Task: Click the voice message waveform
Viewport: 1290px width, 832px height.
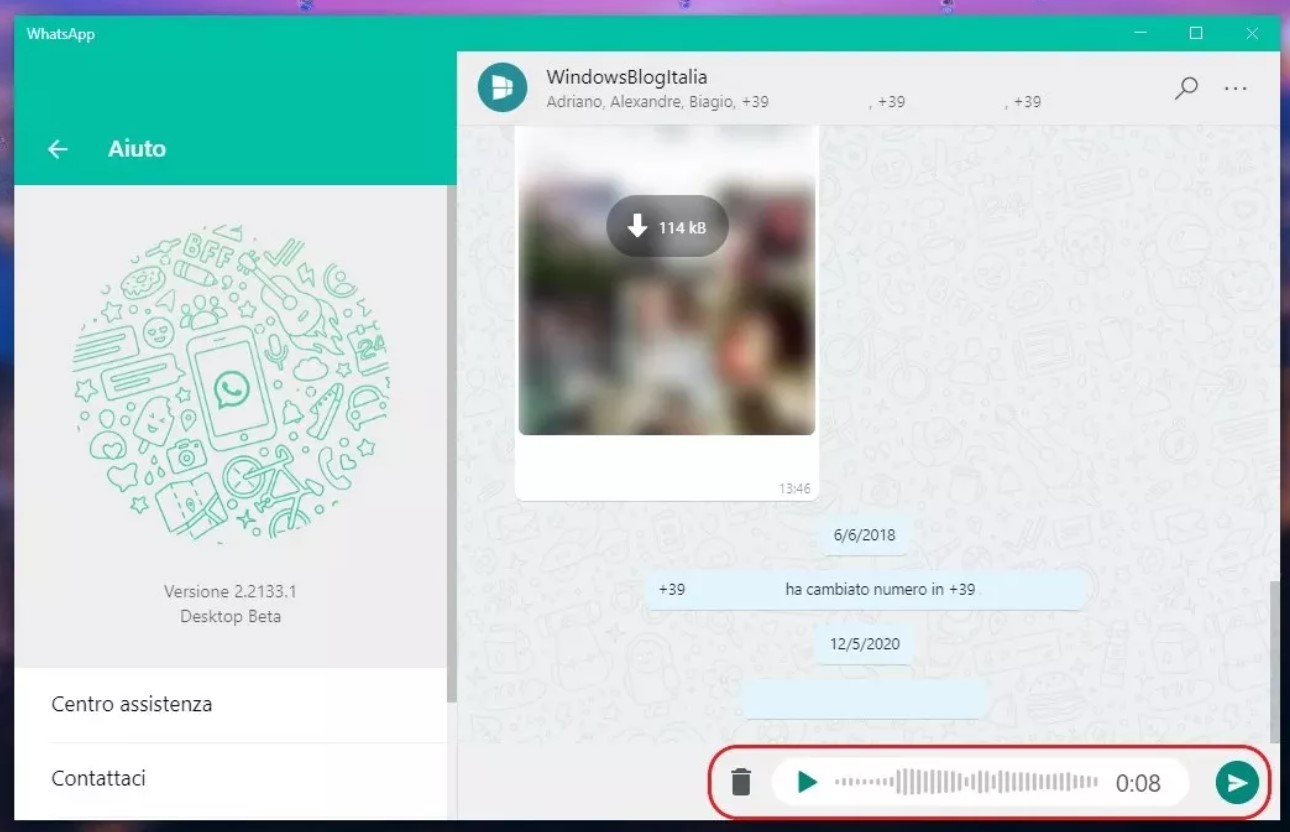Action: [x=966, y=782]
